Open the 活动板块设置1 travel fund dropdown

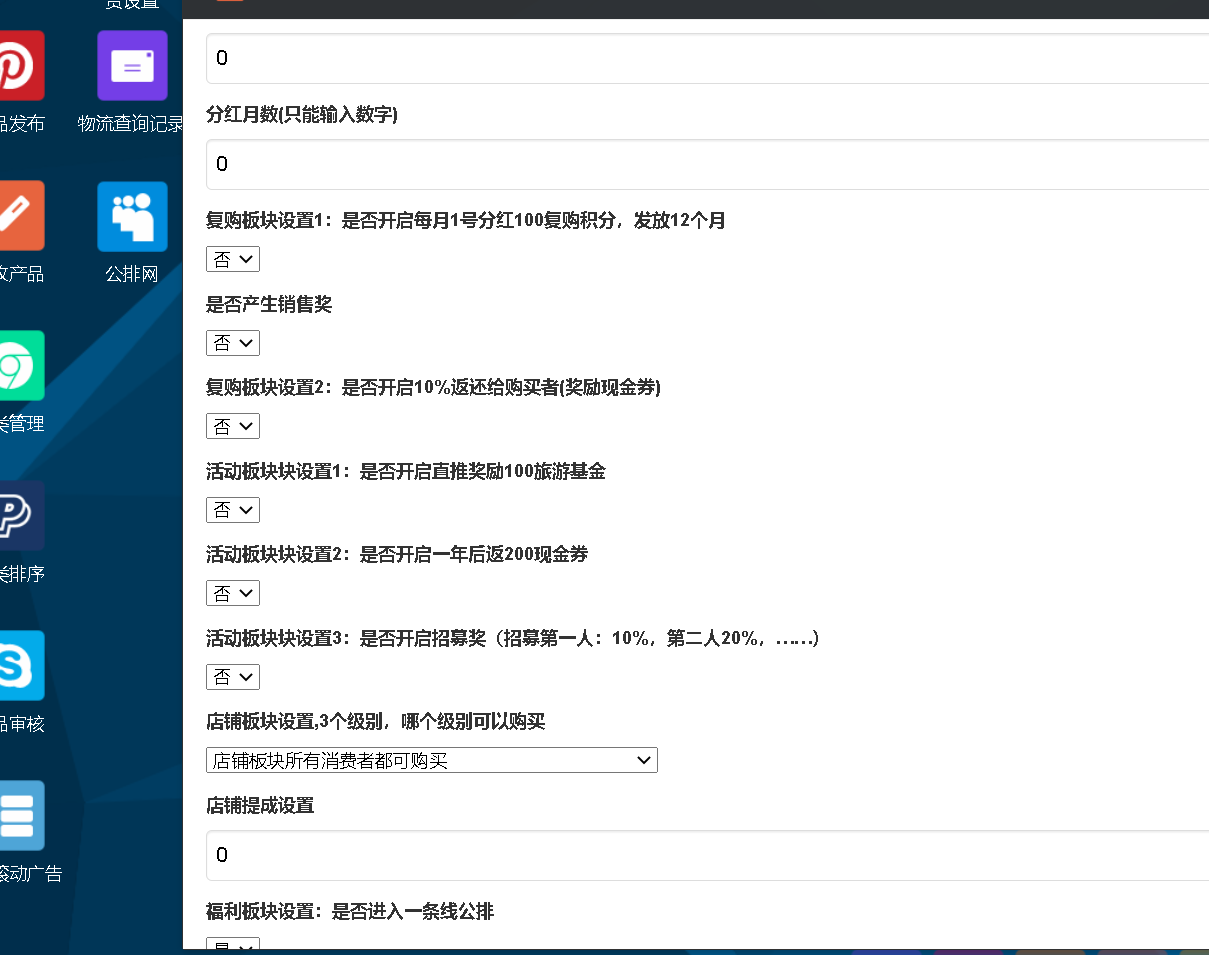233,510
